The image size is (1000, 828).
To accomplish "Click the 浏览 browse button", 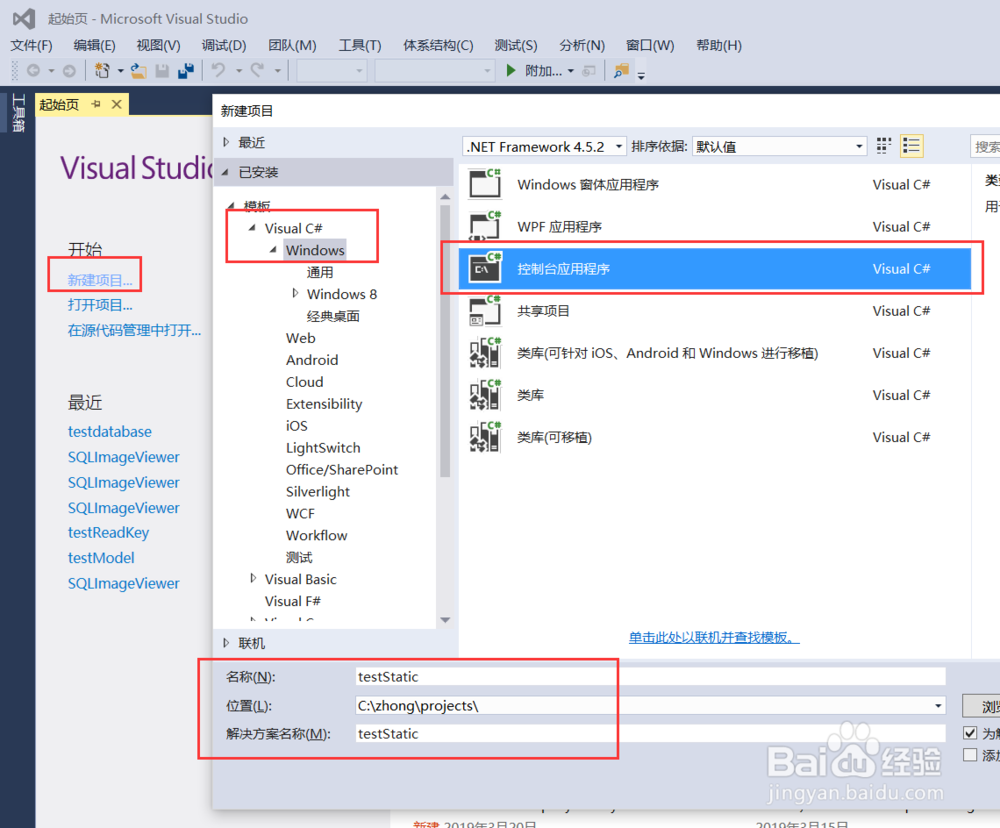I will 982,706.
